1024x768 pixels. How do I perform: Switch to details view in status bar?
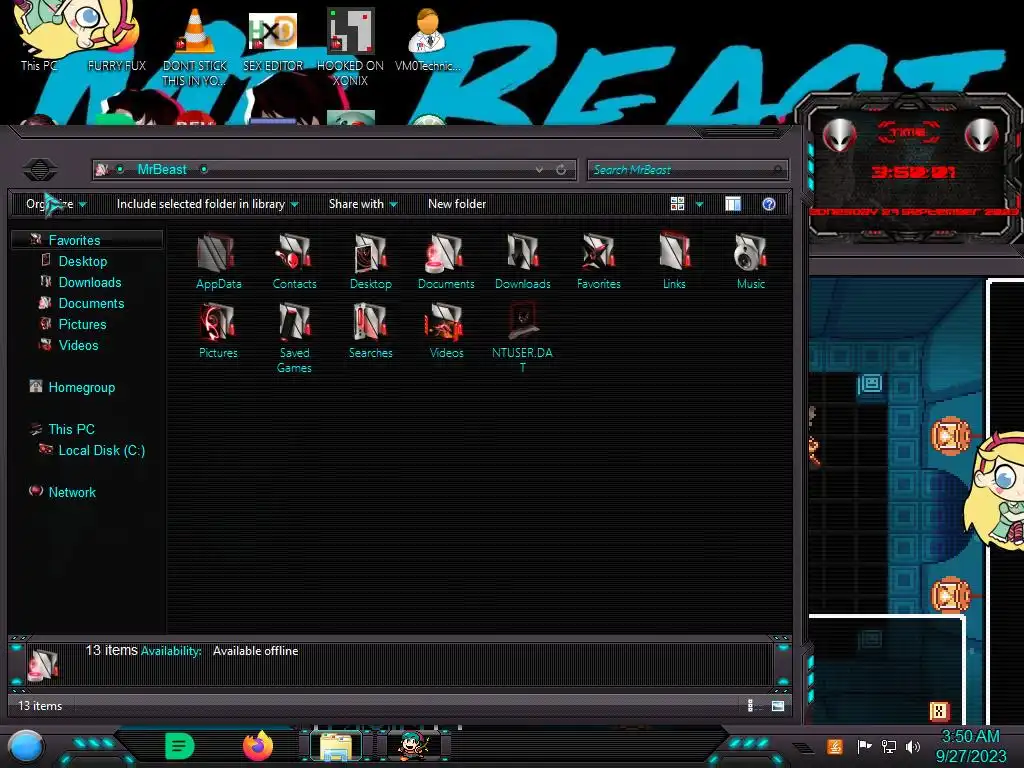tap(751, 705)
